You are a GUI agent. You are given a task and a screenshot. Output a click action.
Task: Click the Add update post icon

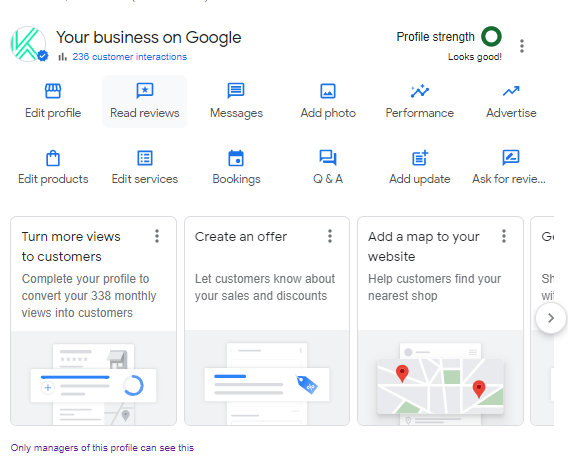click(420, 158)
